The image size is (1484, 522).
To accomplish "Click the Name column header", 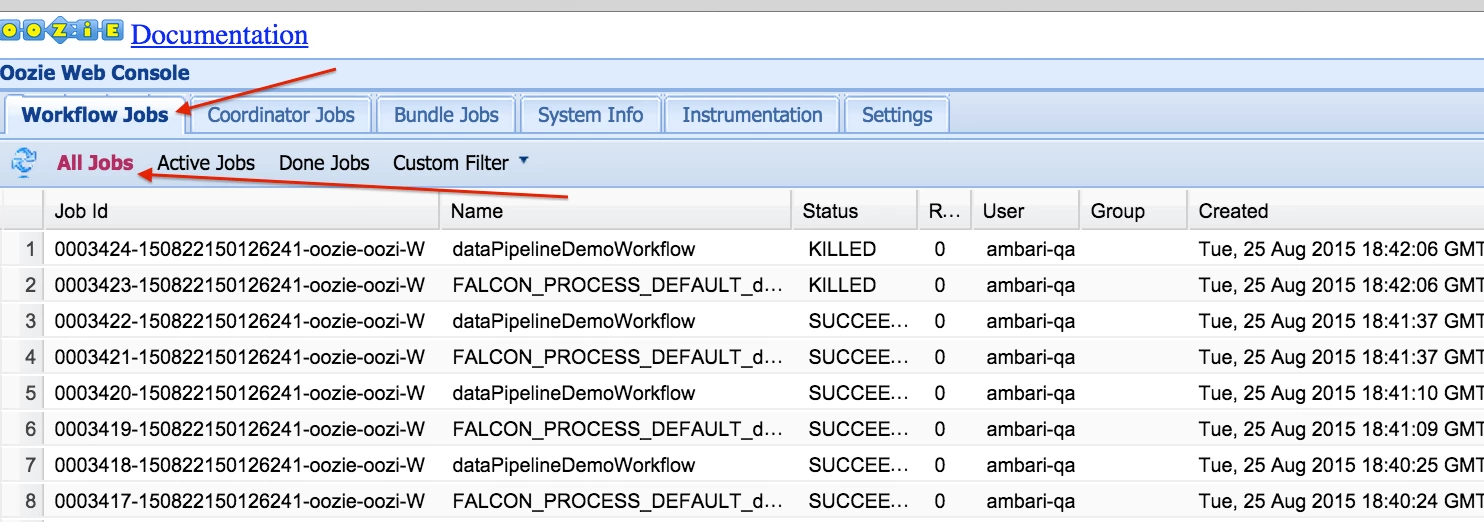I will (x=615, y=211).
